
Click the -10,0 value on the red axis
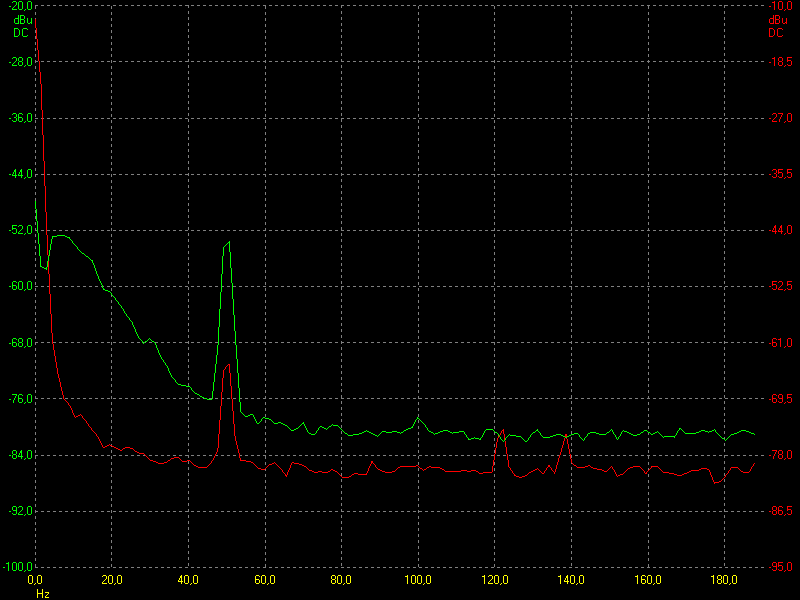[781, 6]
